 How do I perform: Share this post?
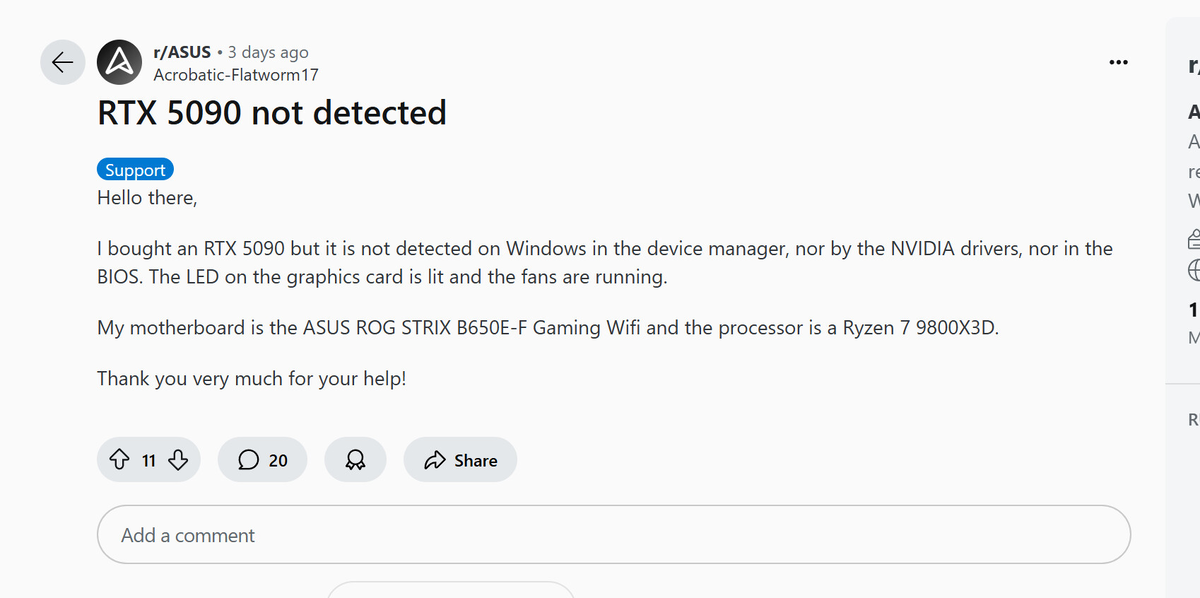click(460, 460)
